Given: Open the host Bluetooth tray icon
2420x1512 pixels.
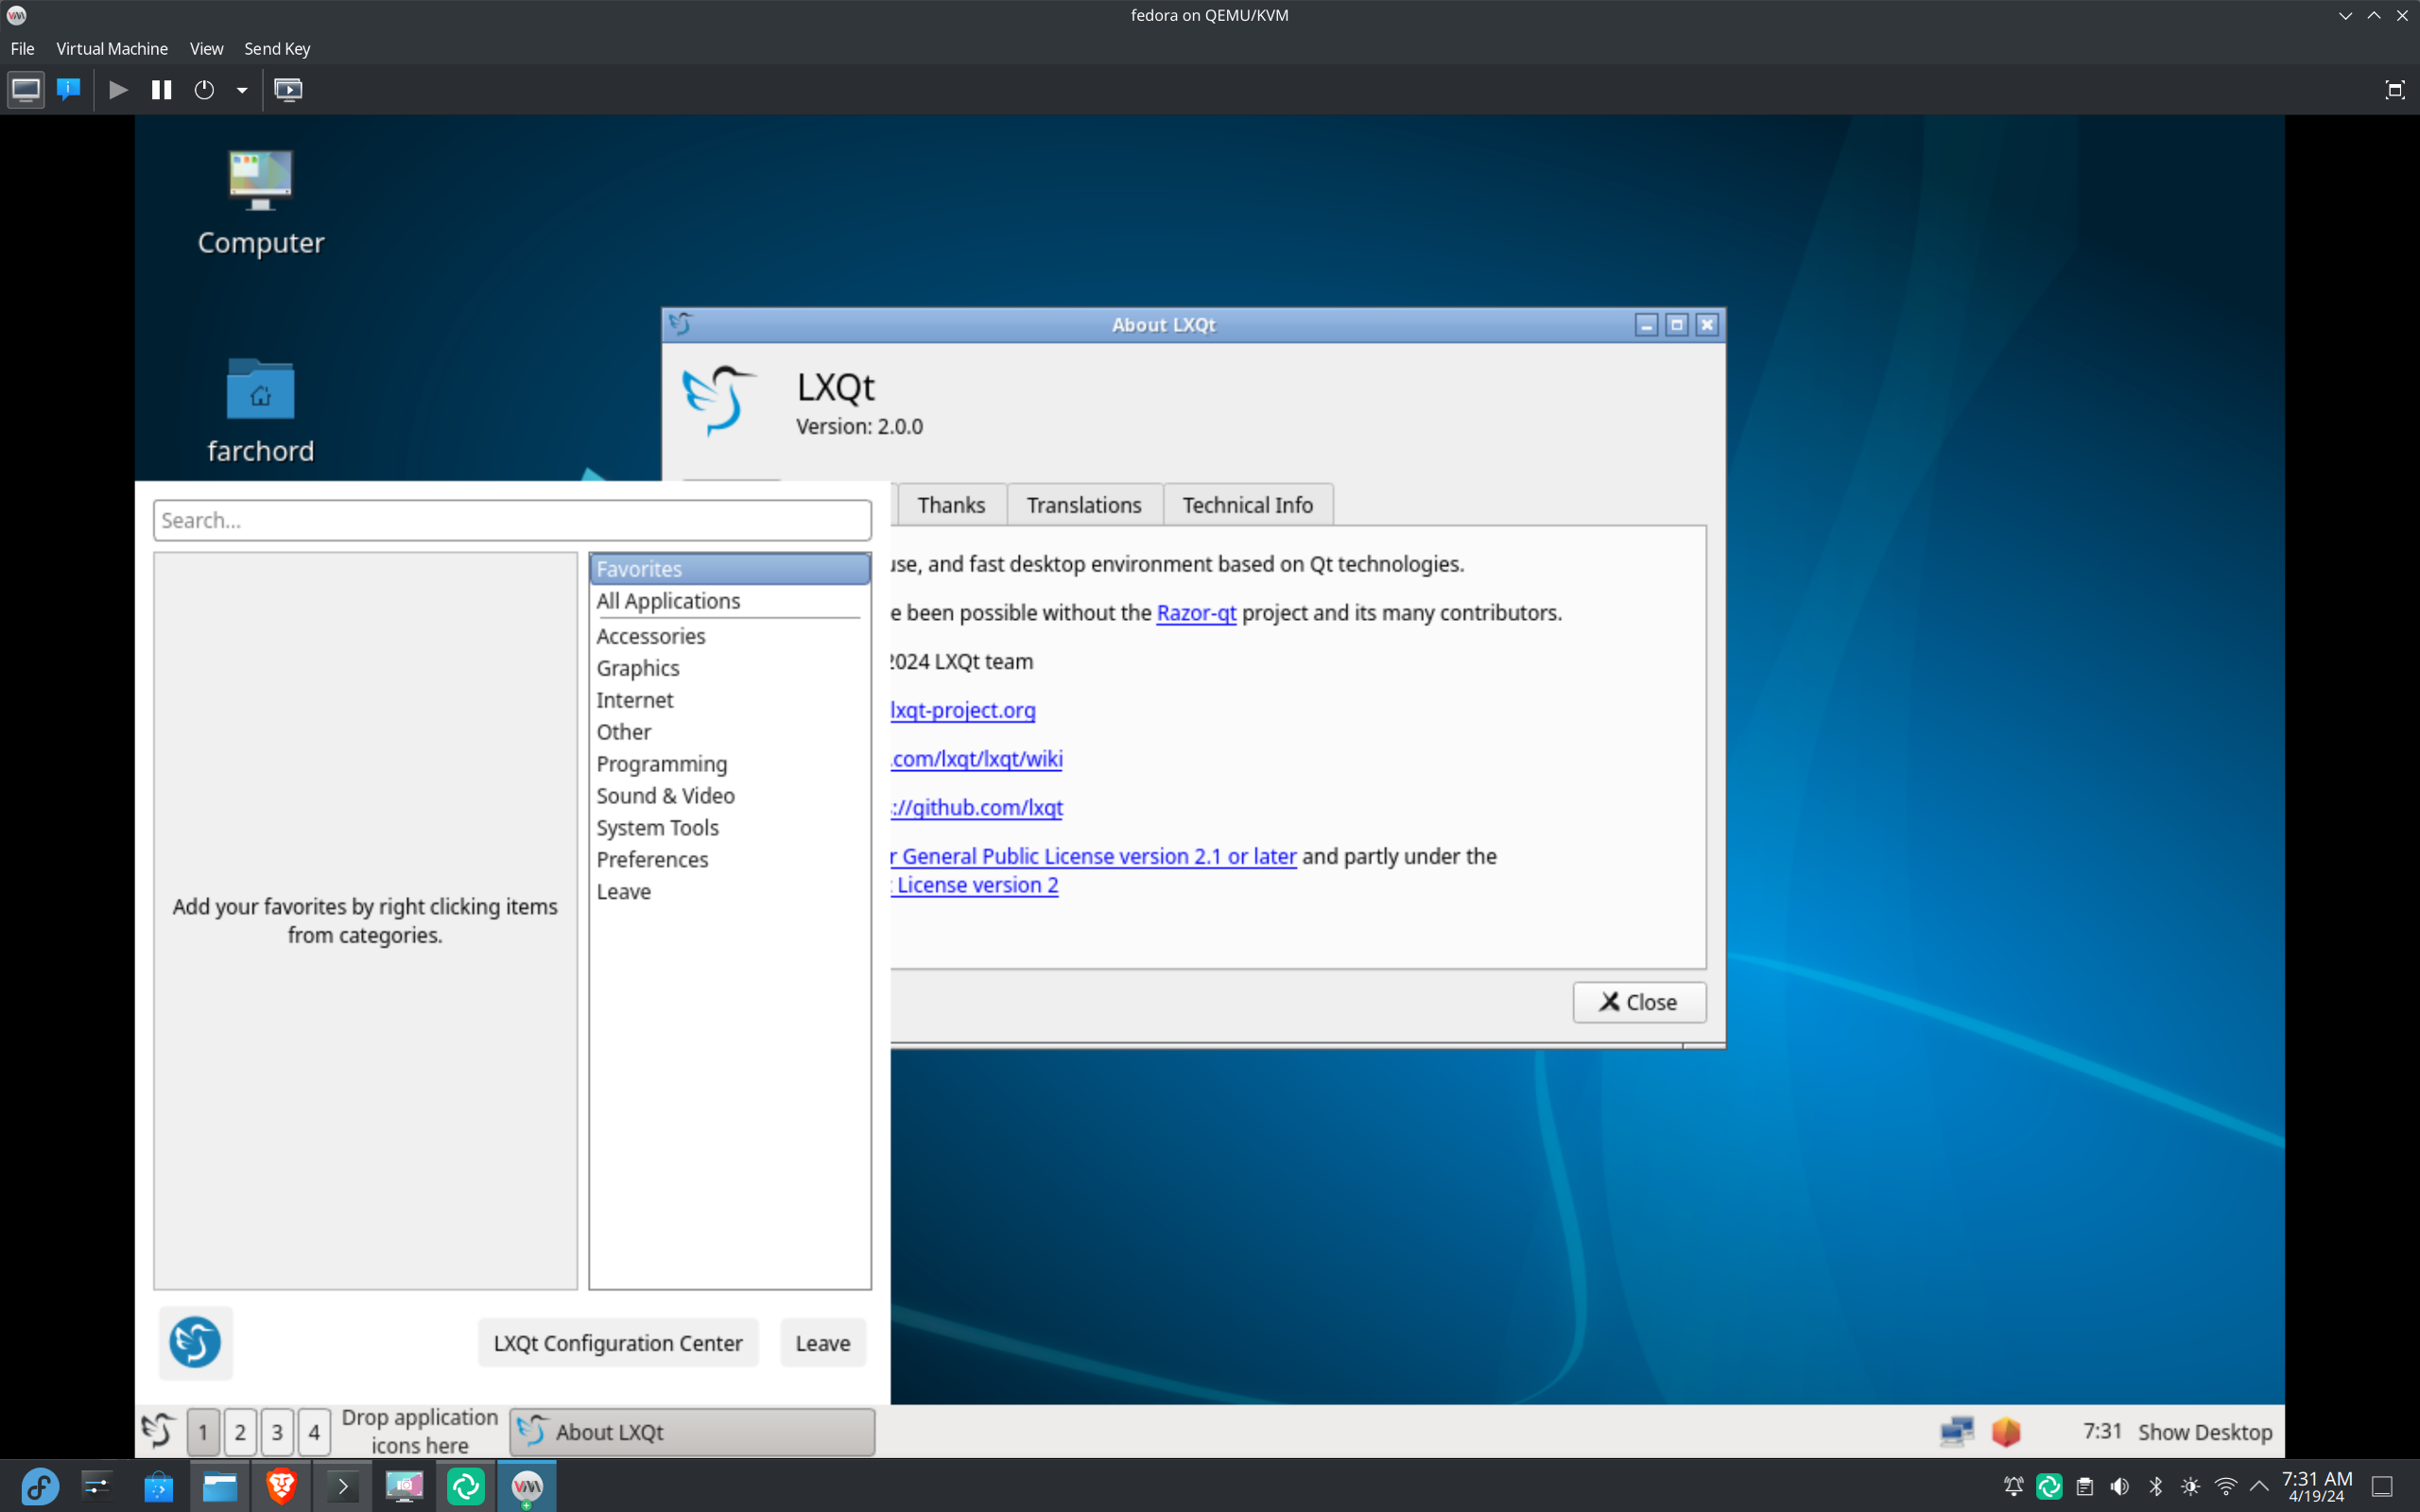Looking at the screenshot, I should tap(2155, 1487).
